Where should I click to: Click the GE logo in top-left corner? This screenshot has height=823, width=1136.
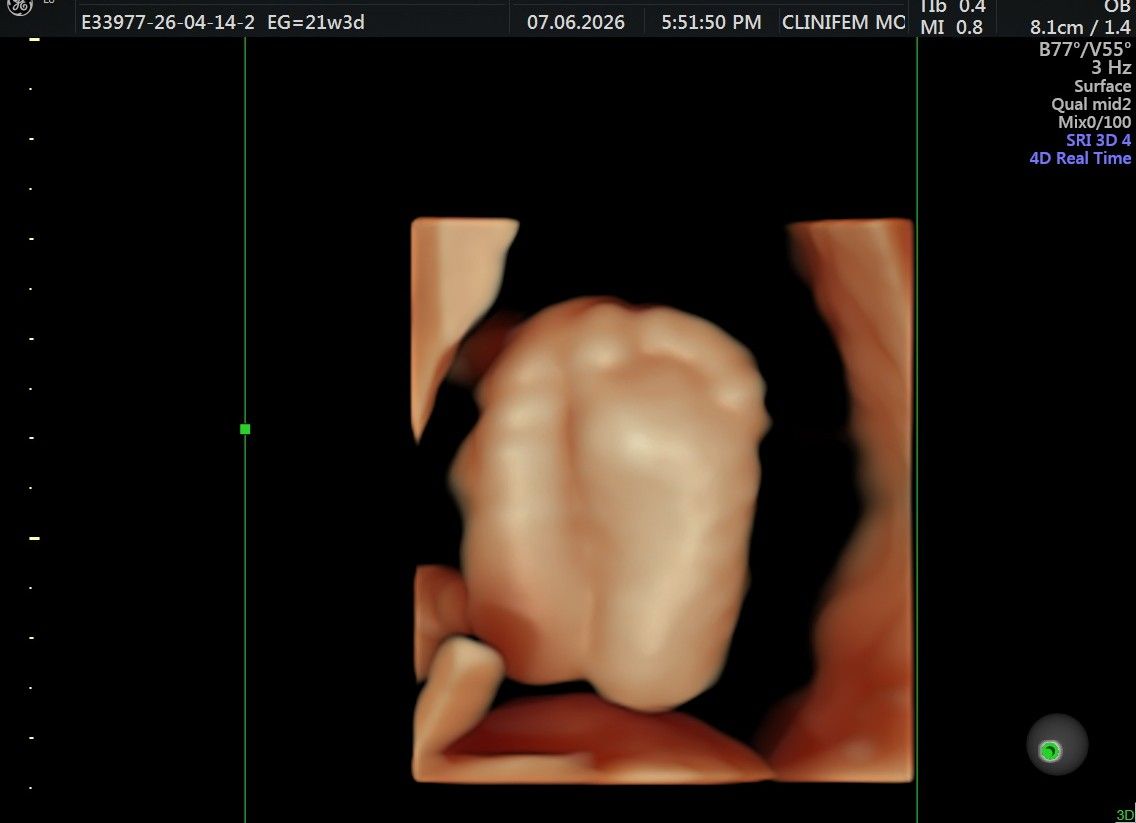point(20,7)
